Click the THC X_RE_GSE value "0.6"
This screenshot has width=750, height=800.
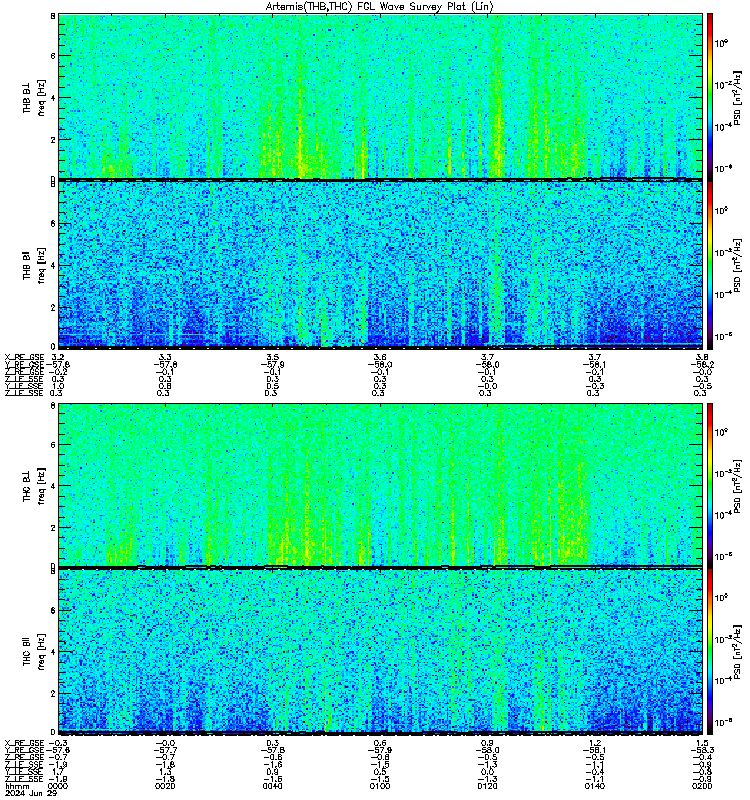click(380, 743)
